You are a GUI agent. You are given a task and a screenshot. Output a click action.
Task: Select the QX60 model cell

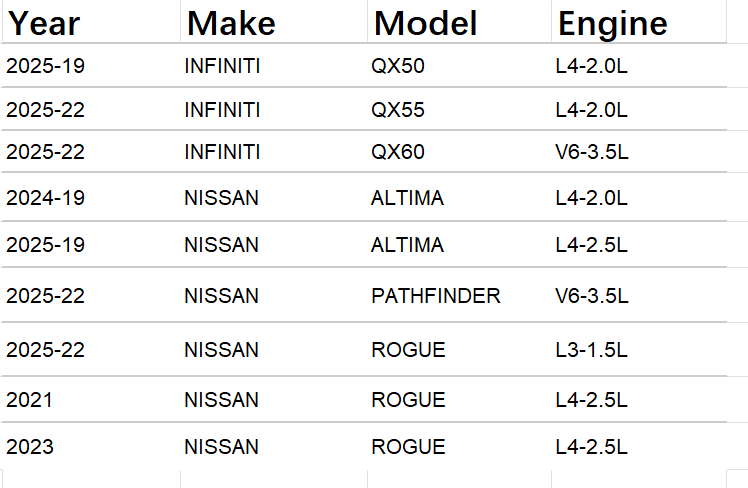click(x=397, y=152)
